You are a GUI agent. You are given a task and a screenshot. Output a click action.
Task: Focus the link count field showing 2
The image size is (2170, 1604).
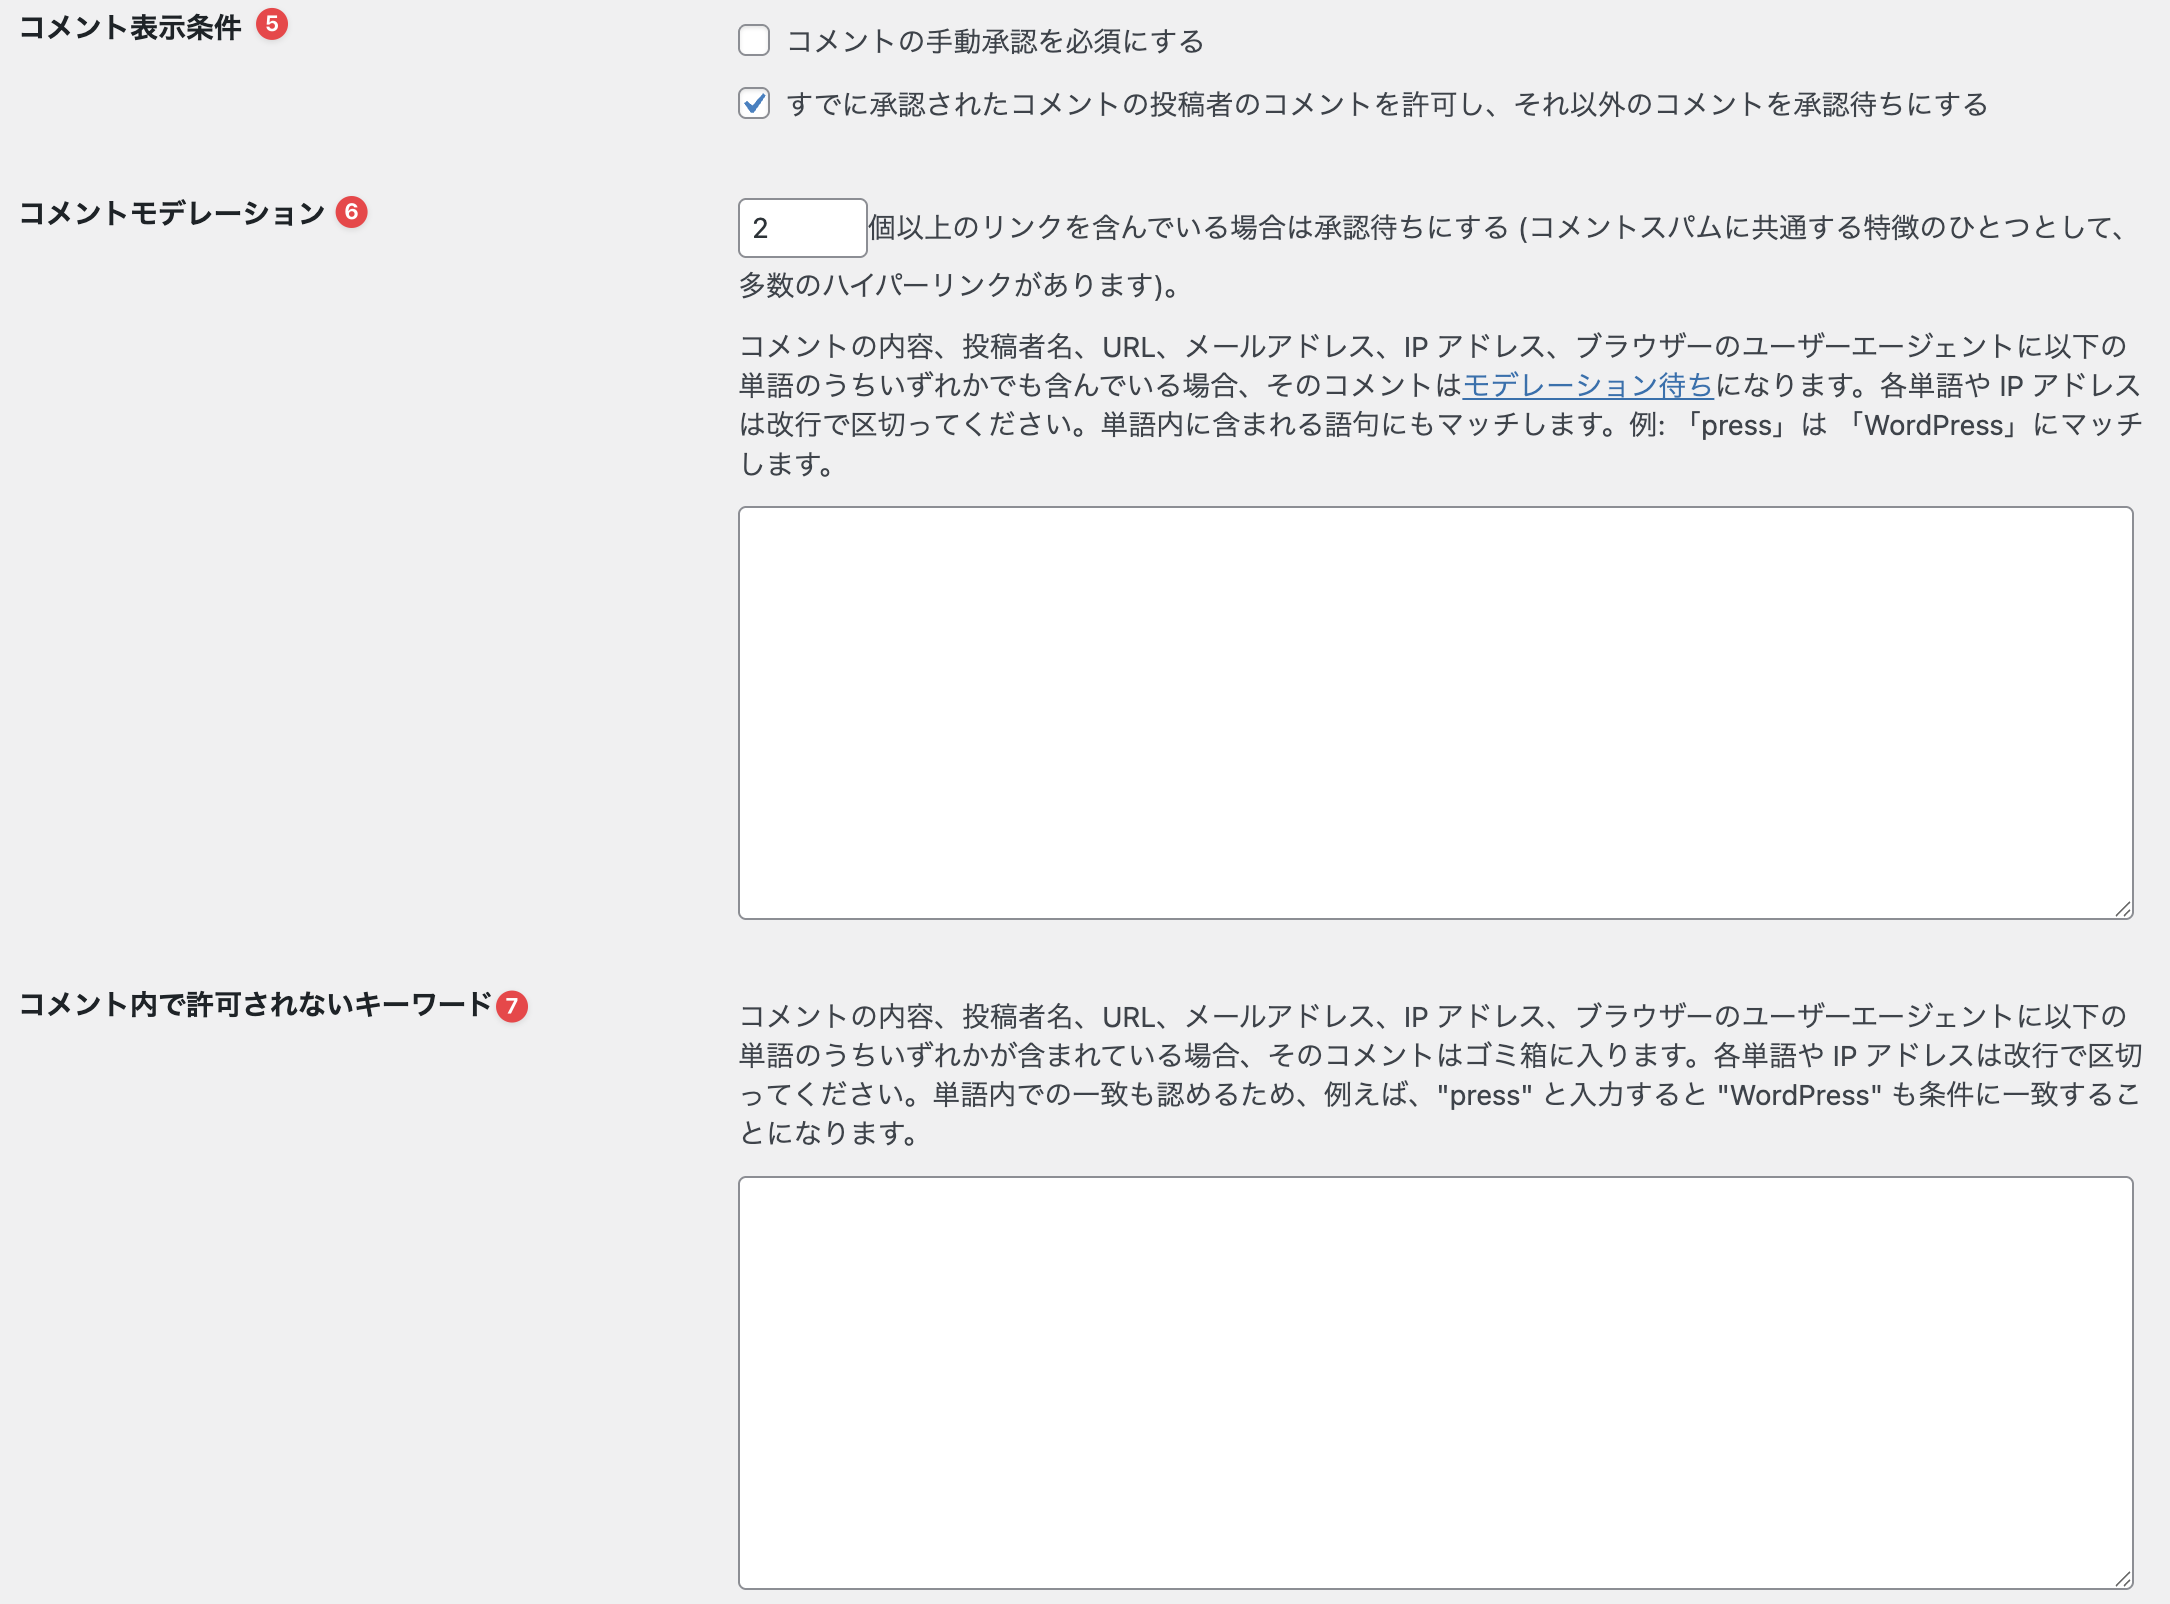(x=801, y=228)
